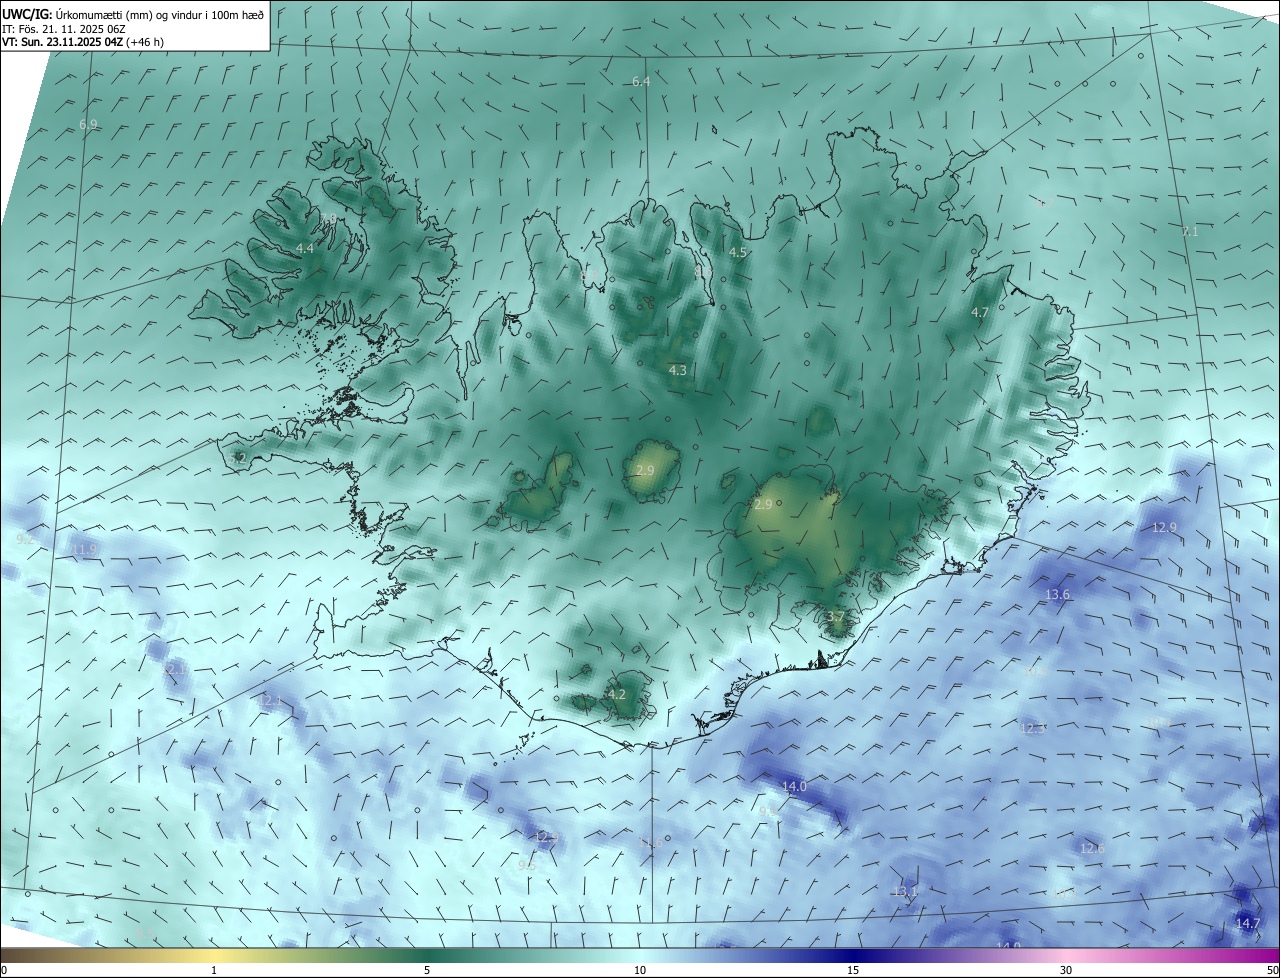The height and width of the screenshot is (978, 1280).
Task: Click the valid time 'VT: Sun. 23.11.2025 04Z'
Action: click(61, 42)
